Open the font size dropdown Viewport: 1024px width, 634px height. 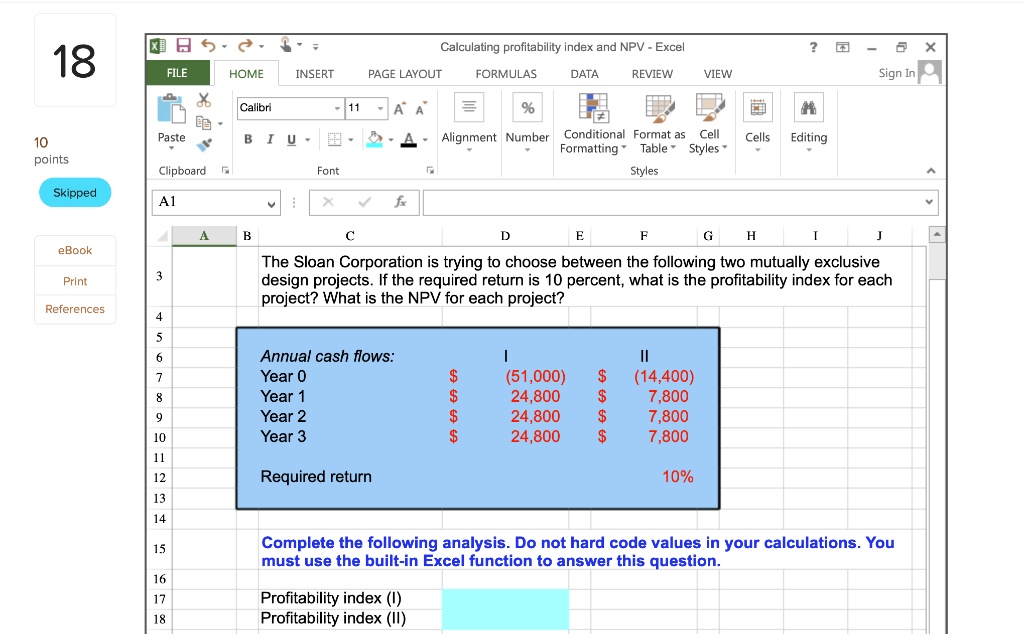pos(381,107)
